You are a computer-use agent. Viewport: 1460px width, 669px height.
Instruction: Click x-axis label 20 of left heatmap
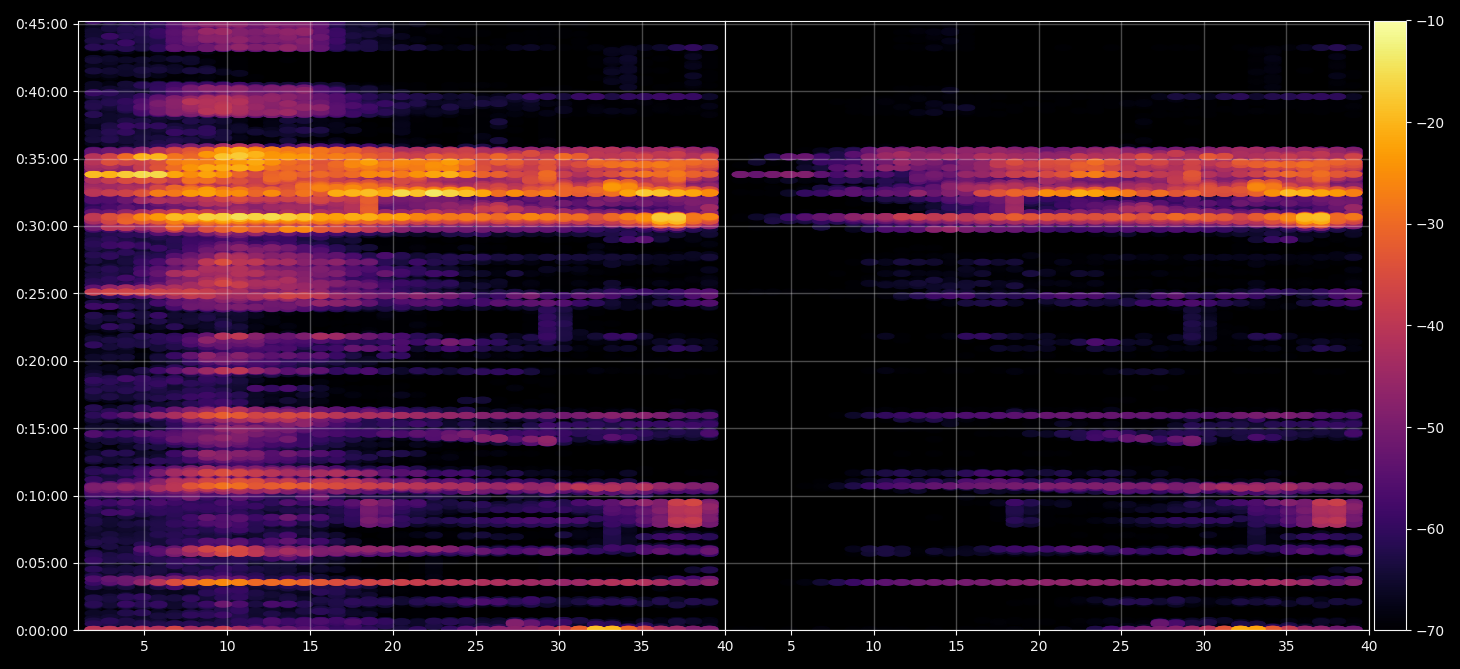pos(393,647)
